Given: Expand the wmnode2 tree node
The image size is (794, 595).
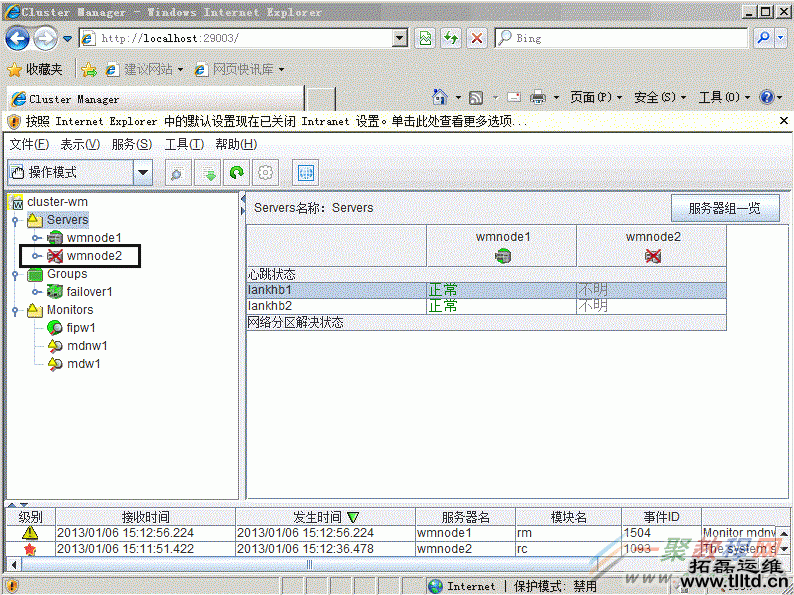Looking at the screenshot, I should coord(35,256).
